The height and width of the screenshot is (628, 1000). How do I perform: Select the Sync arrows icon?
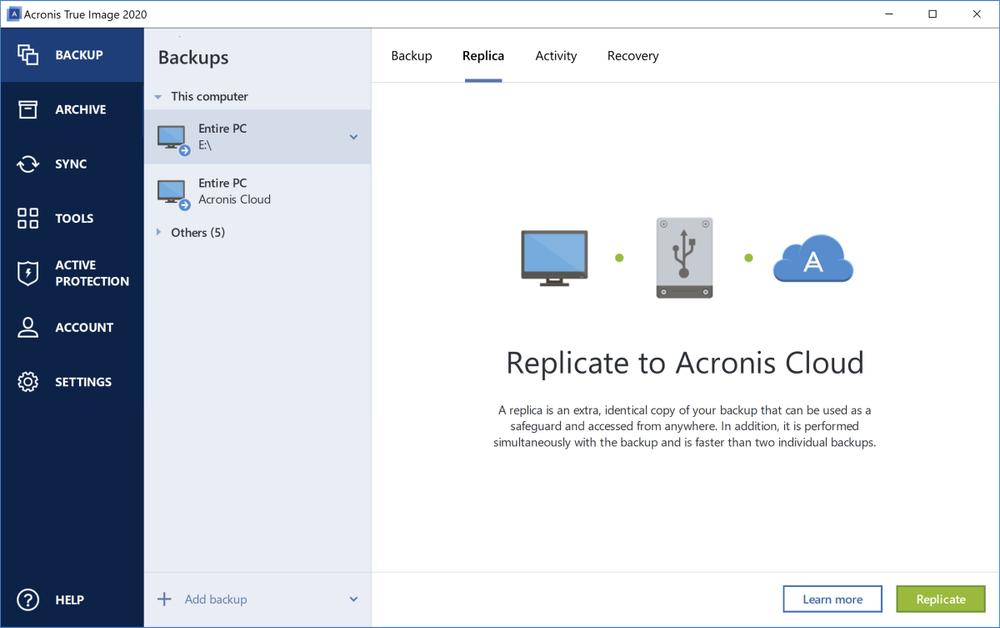point(27,164)
